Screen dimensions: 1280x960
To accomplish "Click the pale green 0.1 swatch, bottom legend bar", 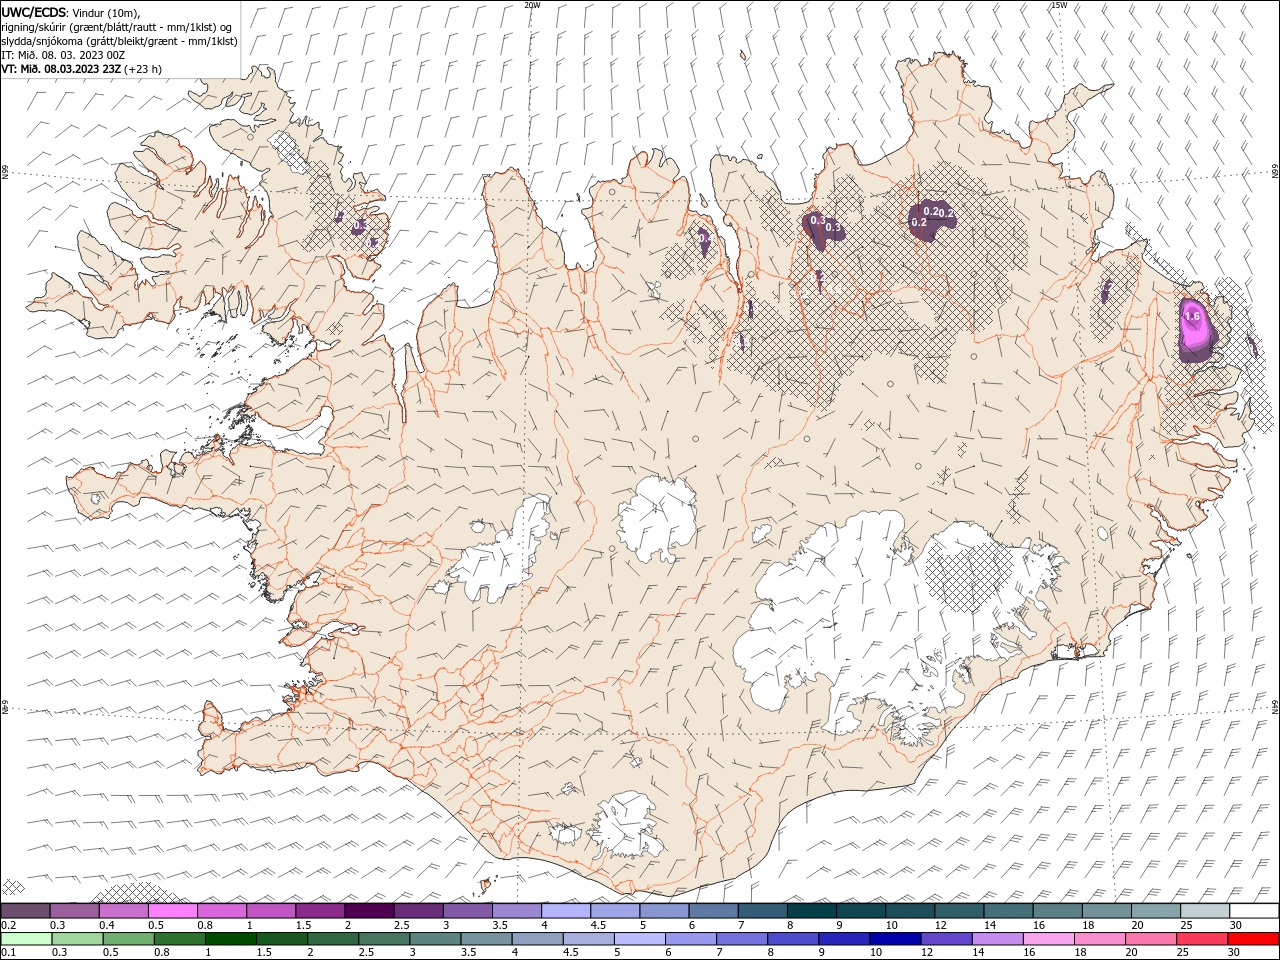I will pyautogui.click(x=26, y=939).
